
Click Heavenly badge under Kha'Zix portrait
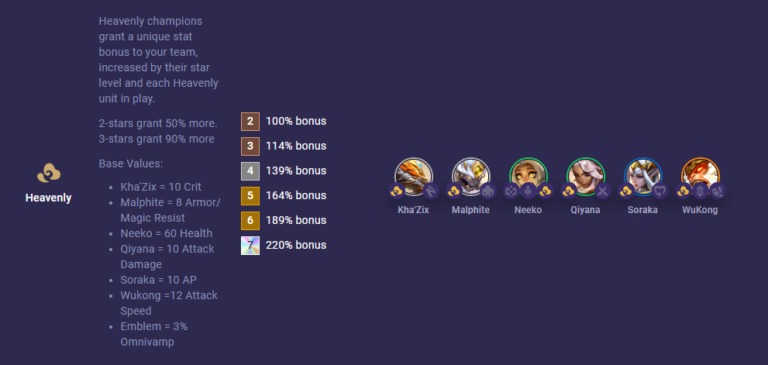[397, 191]
